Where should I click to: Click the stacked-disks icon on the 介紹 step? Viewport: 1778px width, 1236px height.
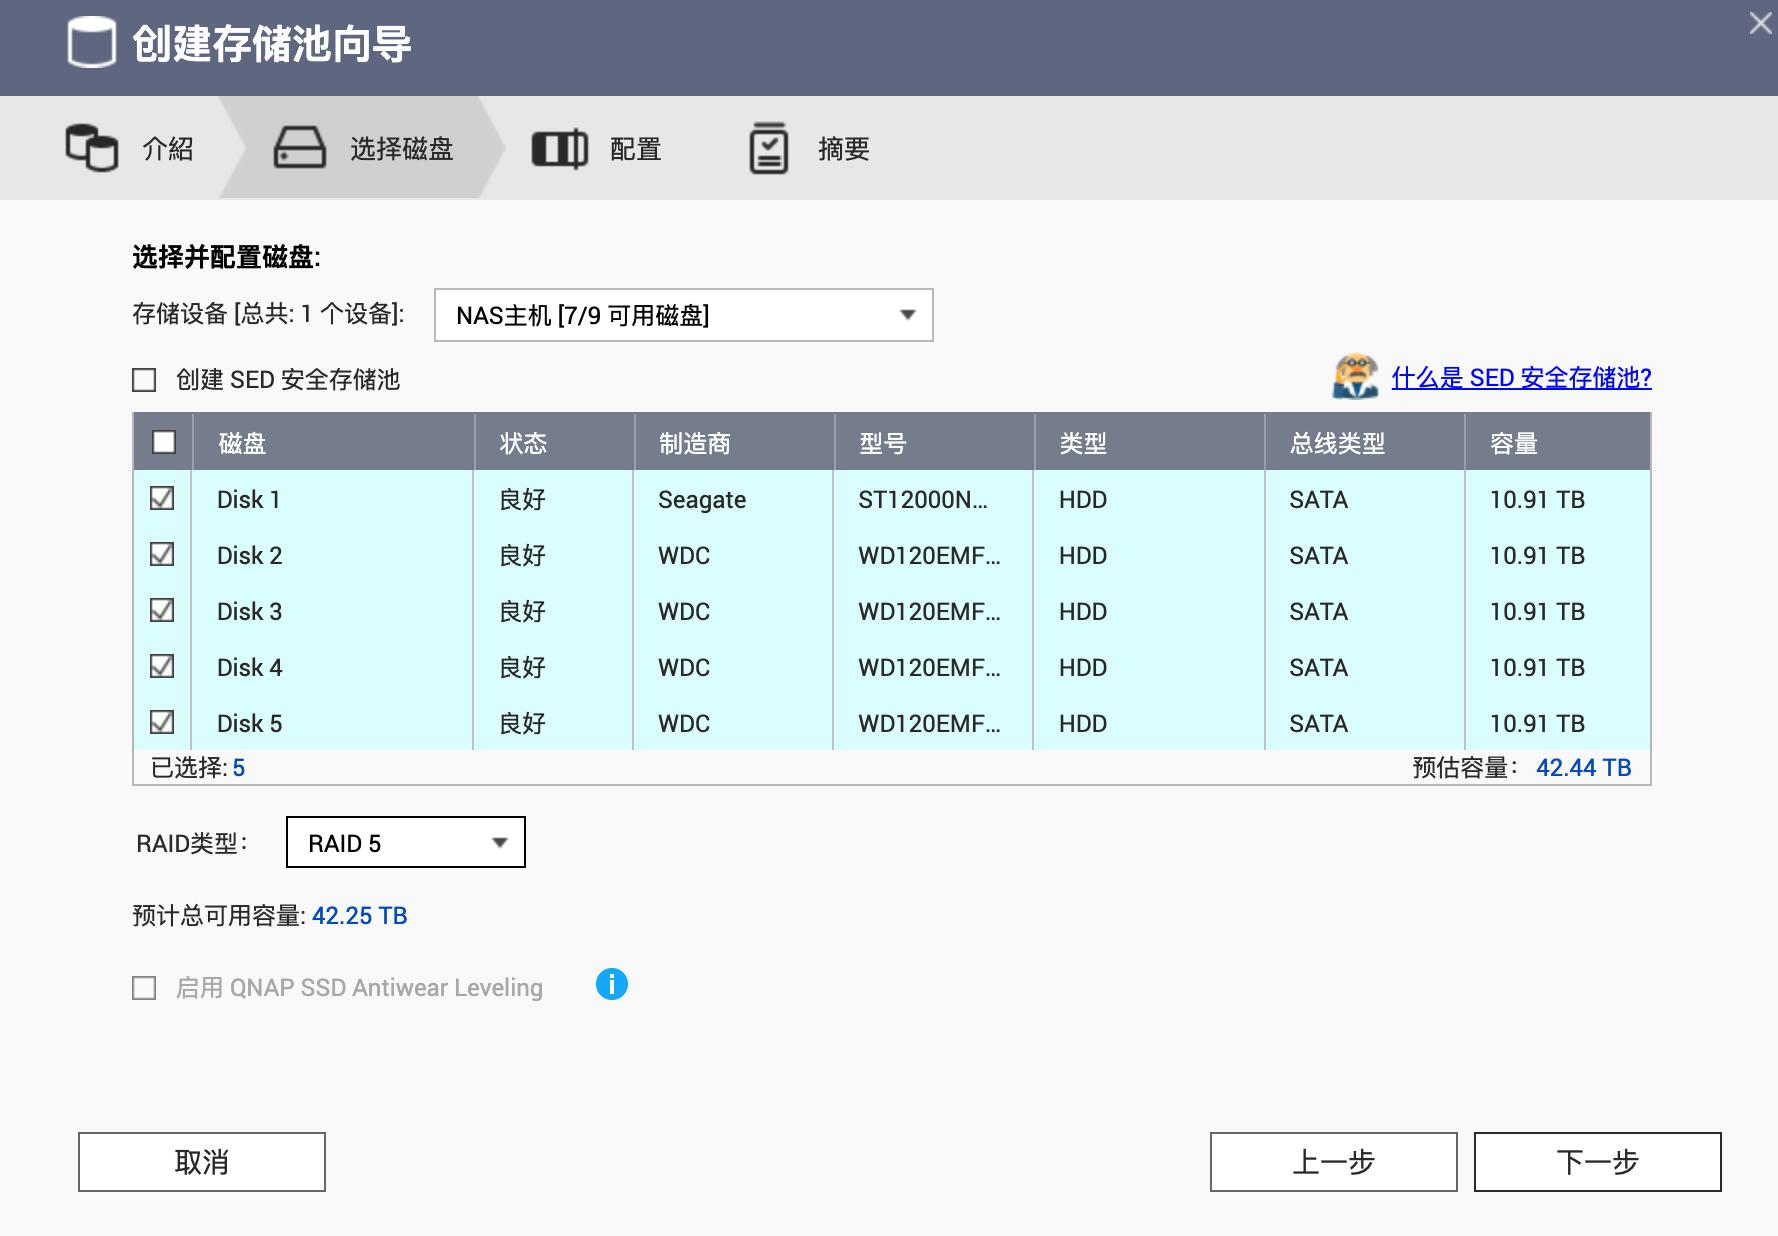pos(93,147)
